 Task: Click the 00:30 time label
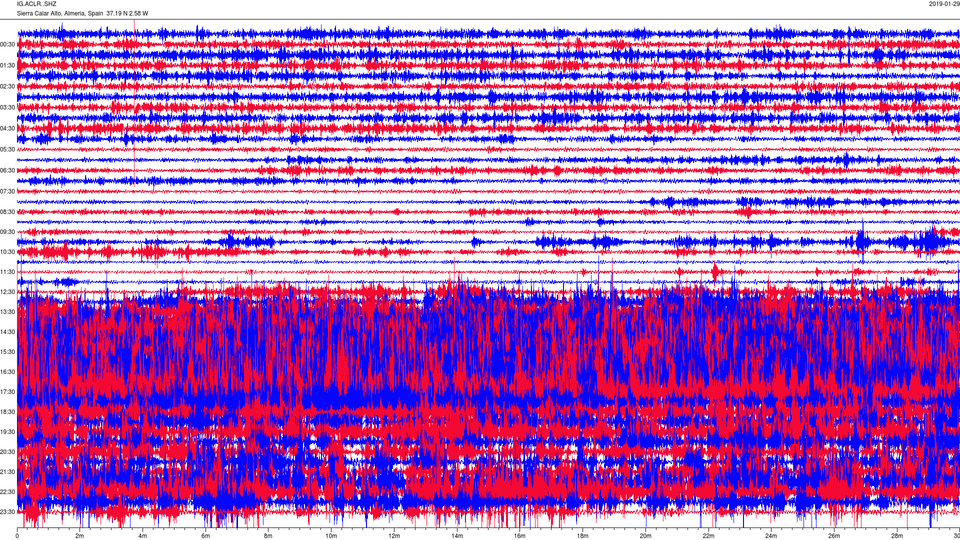pyautogui.click(x=7, y=45)
